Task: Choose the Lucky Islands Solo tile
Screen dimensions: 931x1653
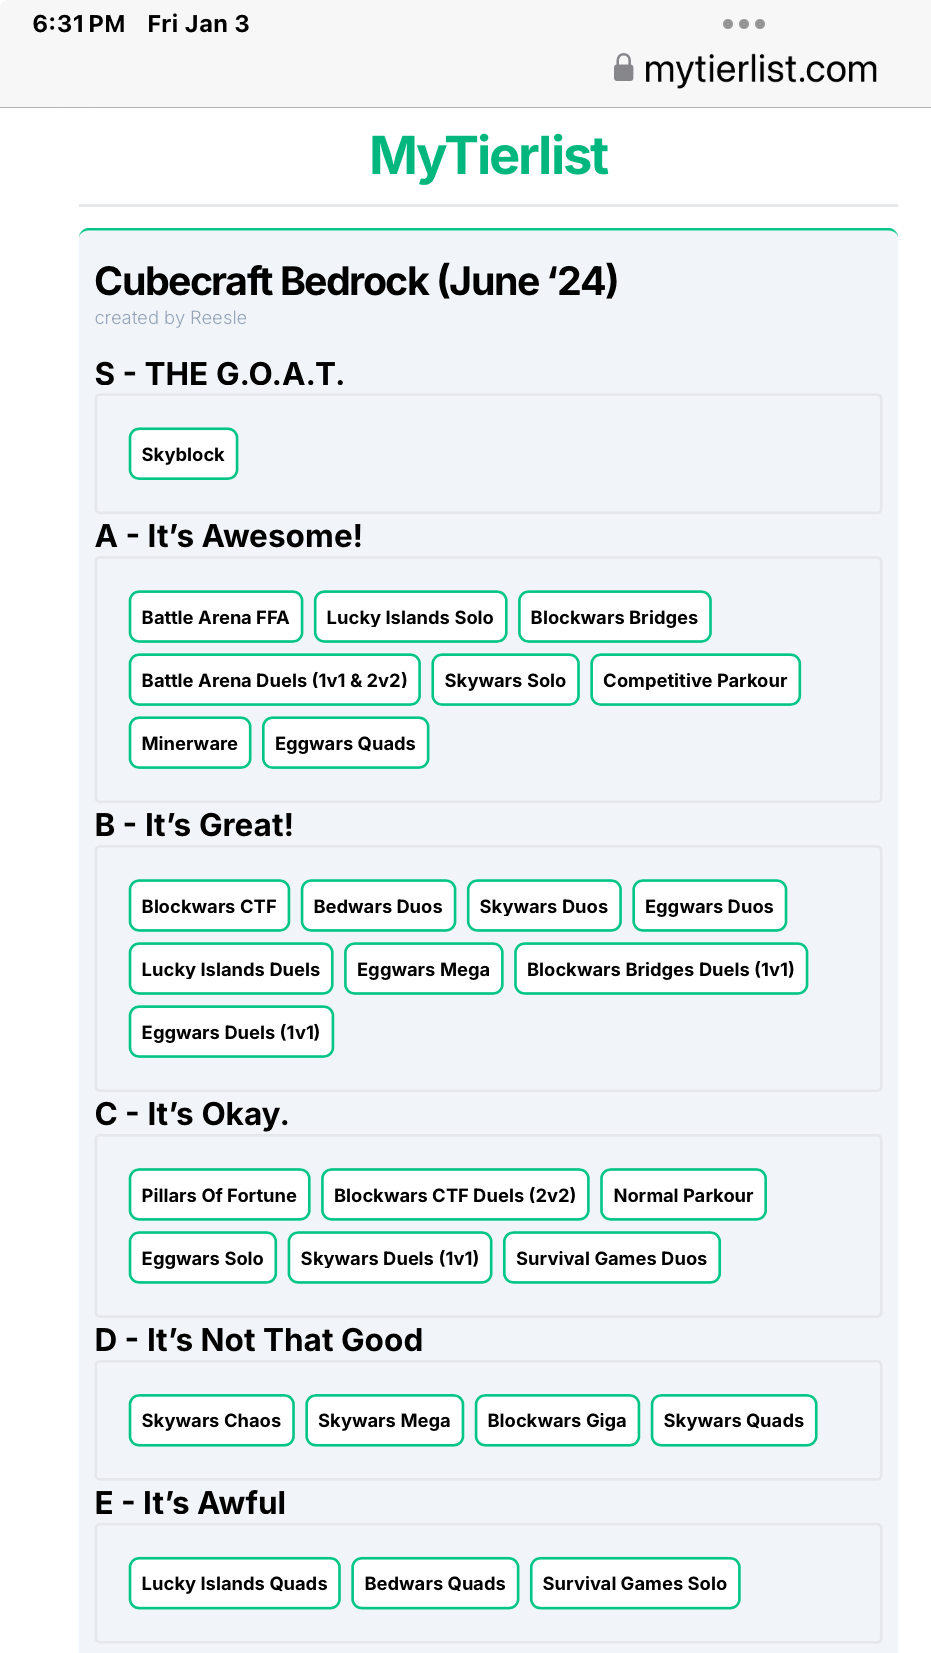Action: pos(410,617)
